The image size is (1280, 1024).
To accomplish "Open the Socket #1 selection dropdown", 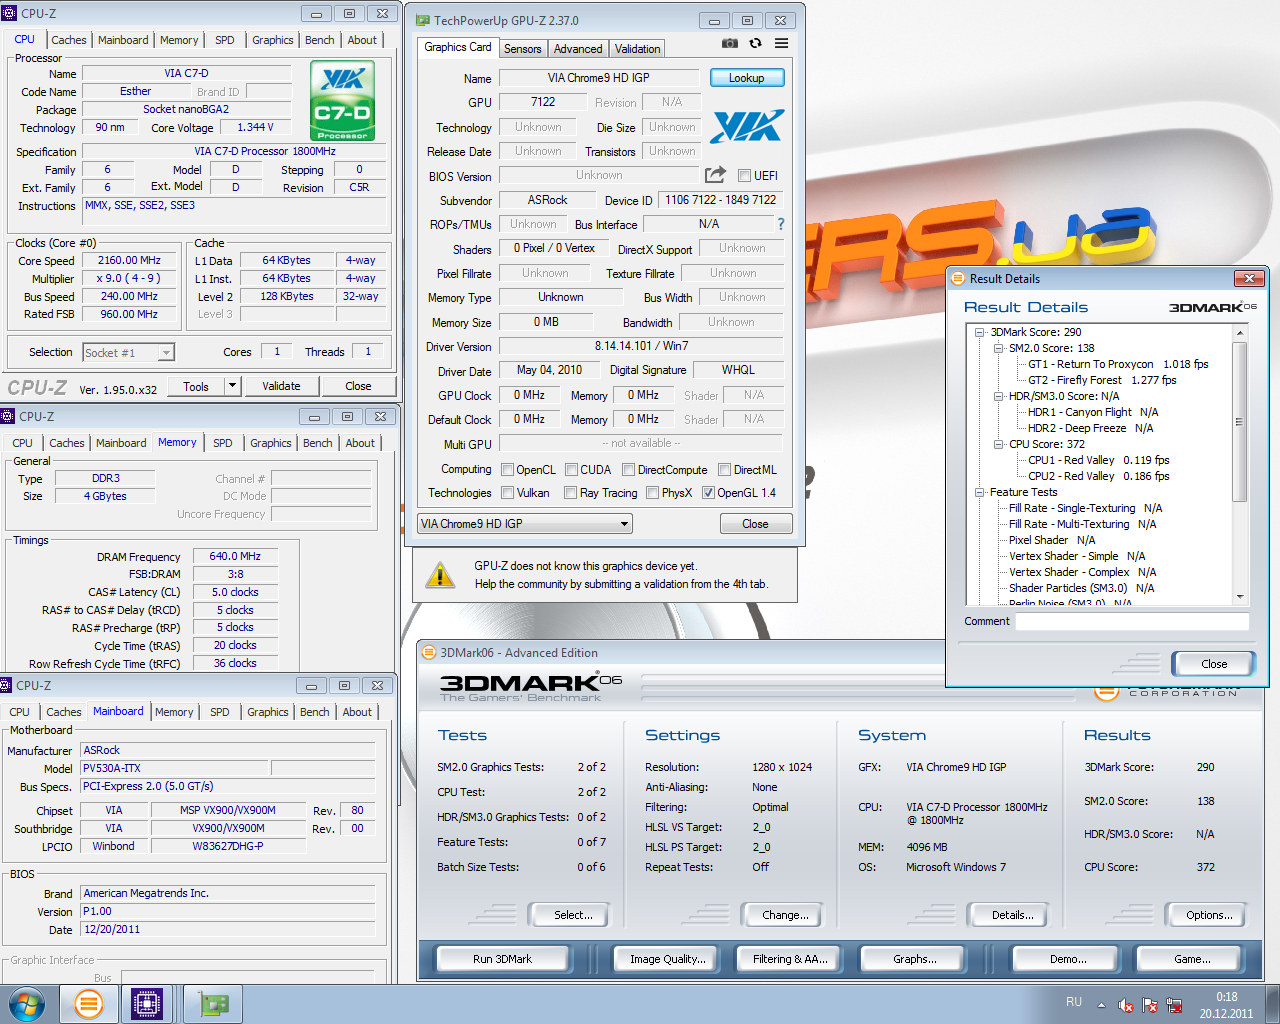I will pyautogui.click(x=166, y=353).
